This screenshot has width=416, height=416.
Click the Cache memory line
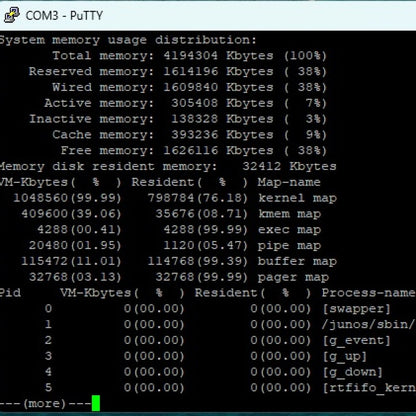coord(189,135)
